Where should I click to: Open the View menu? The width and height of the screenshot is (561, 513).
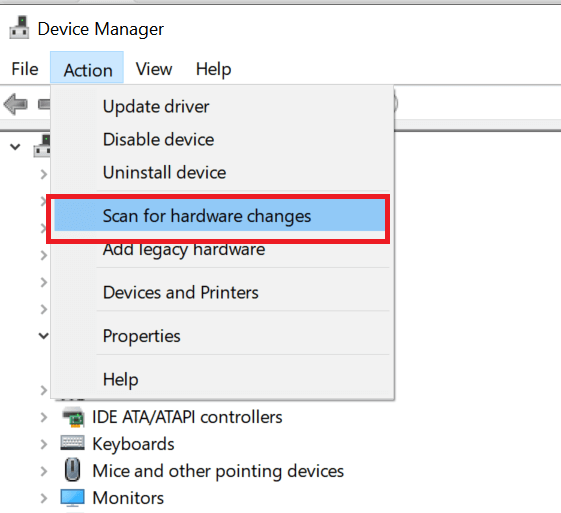click(x=154, y=69)
